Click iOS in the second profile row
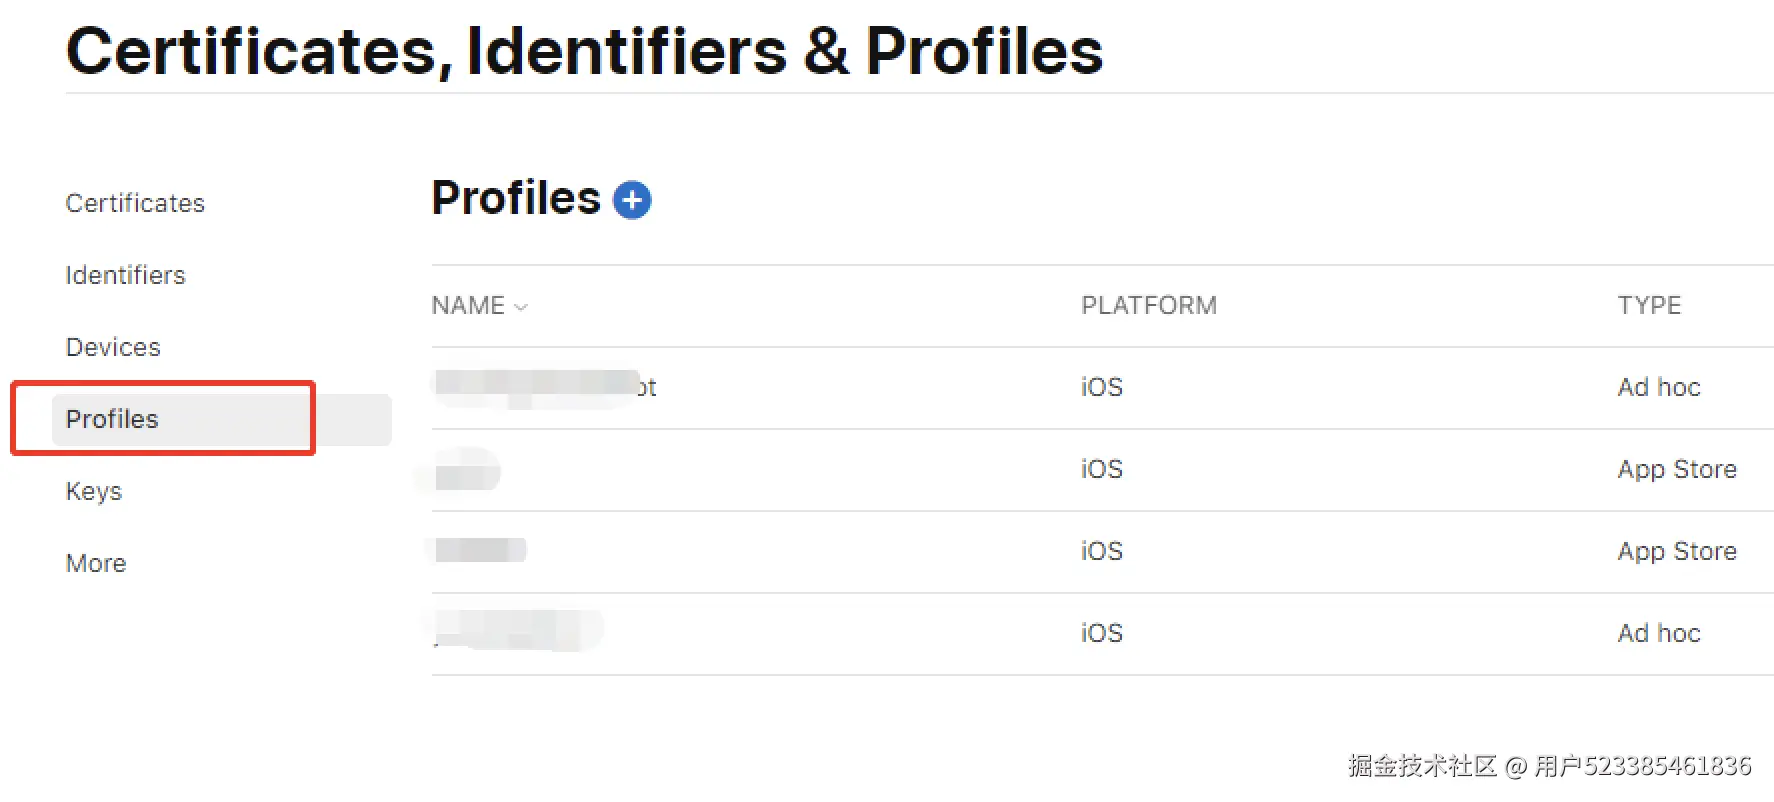Screen dimensions: 1774x802 tap(1101, 469)
